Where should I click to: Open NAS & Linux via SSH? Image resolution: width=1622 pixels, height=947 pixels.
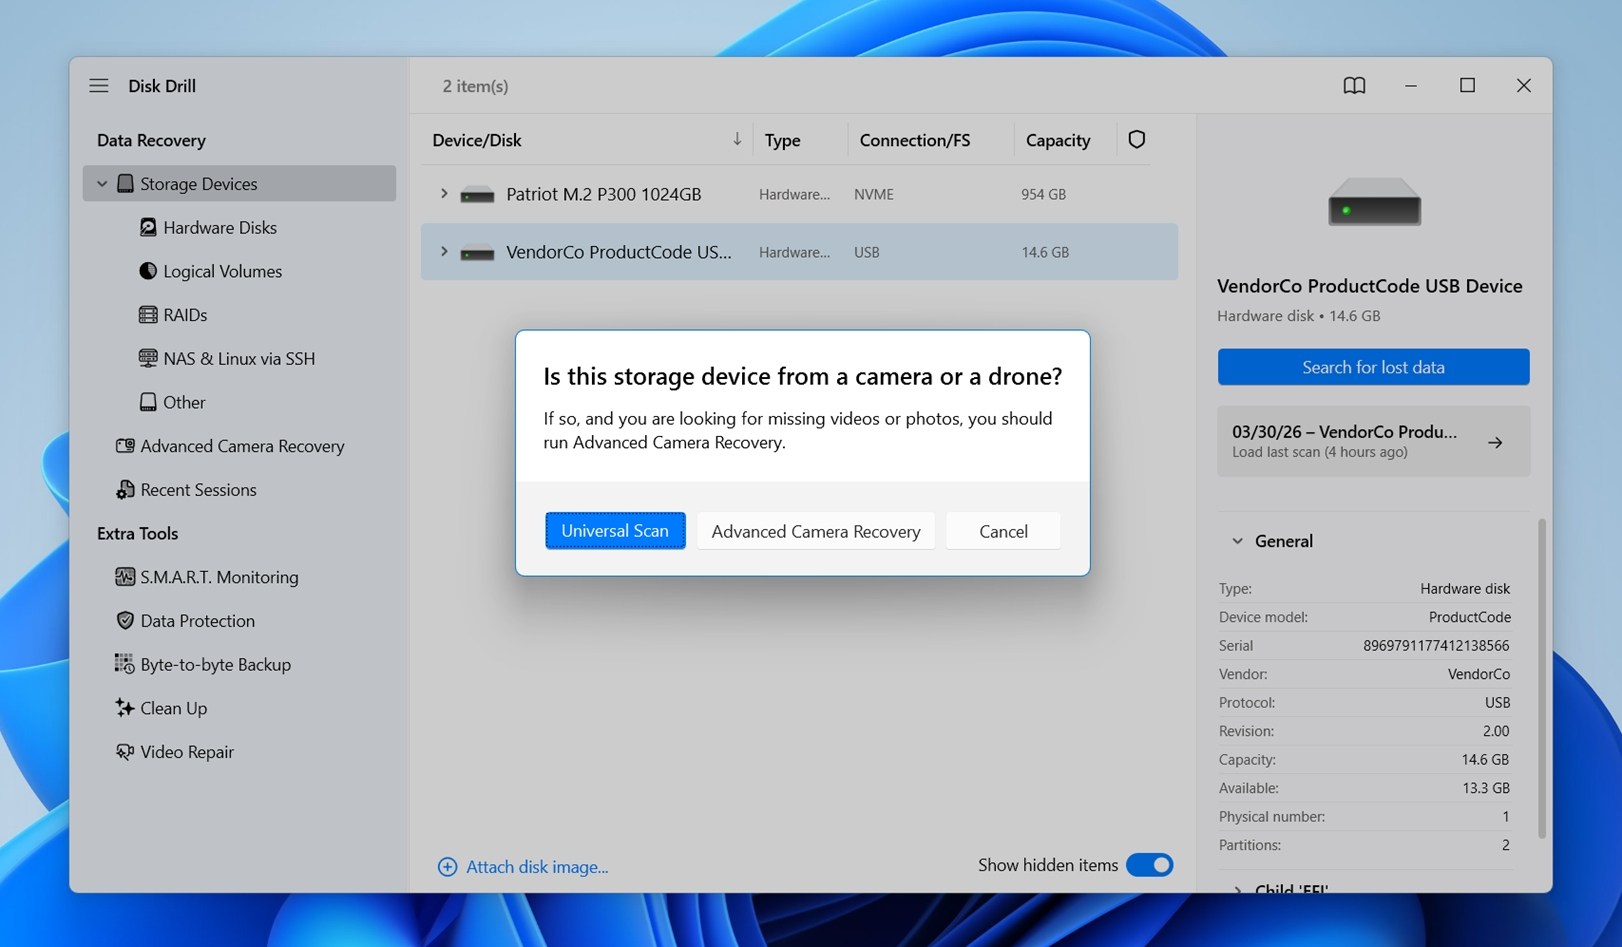pyautogui.click(x=239, y=358)
